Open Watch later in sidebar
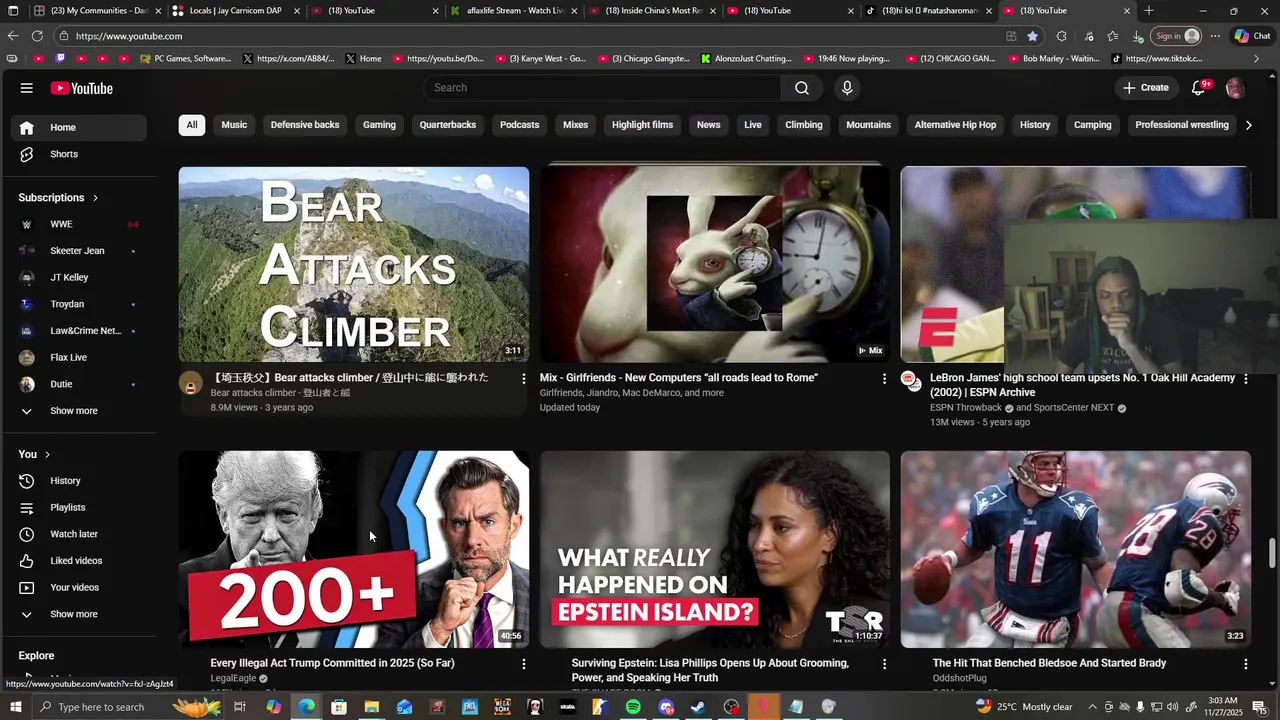 (78, 534)
